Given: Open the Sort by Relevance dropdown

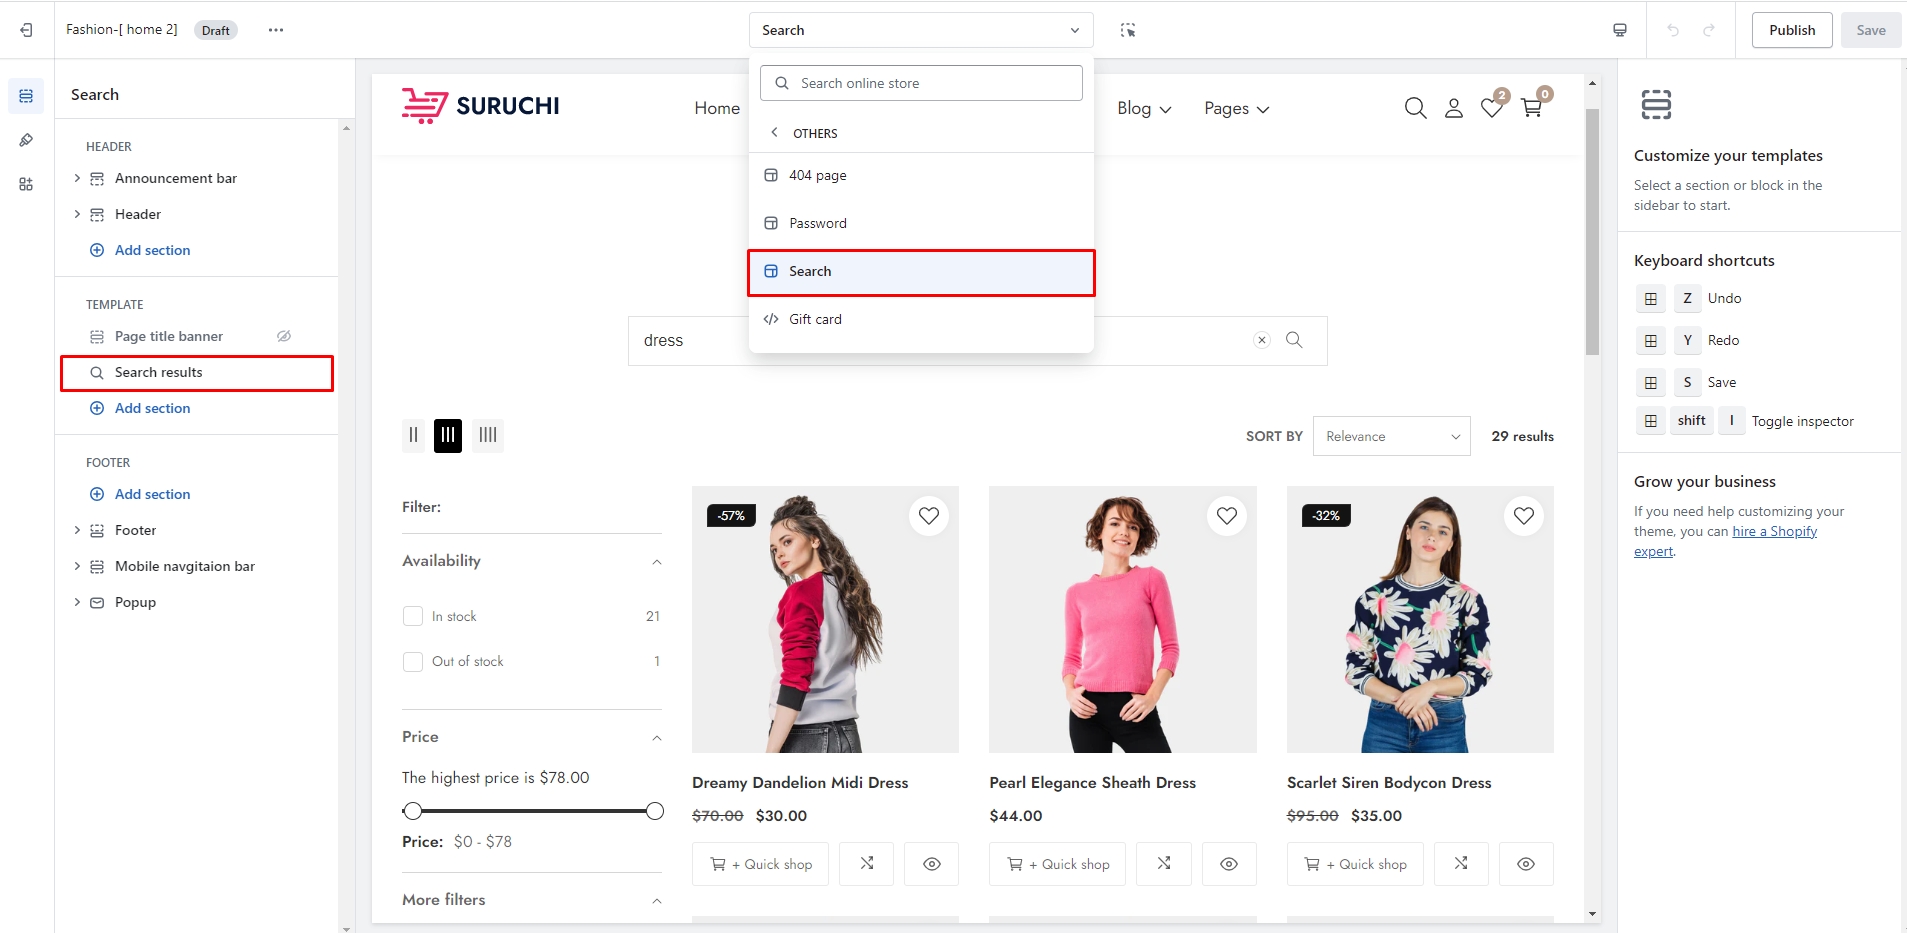Looking at the screenshot, I should click(x=1391, y=436).
